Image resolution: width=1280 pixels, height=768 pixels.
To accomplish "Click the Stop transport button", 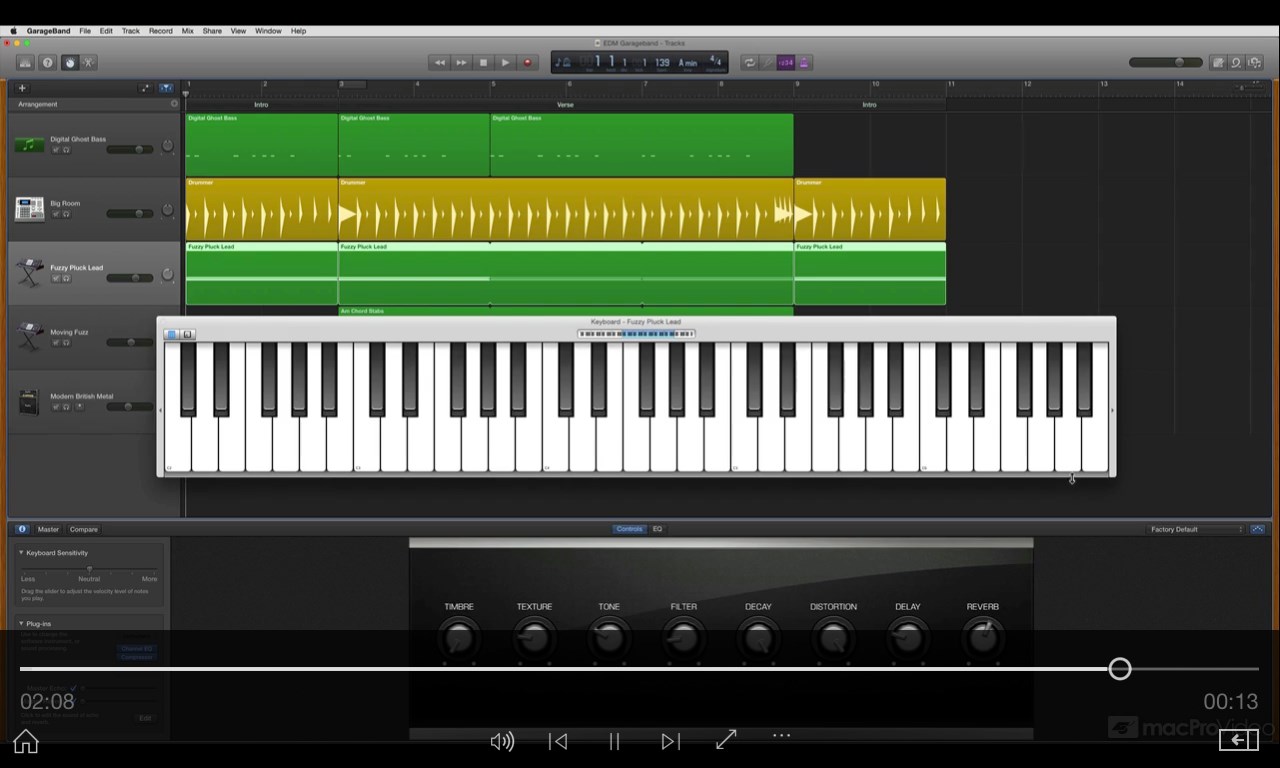I will [483, 63].
